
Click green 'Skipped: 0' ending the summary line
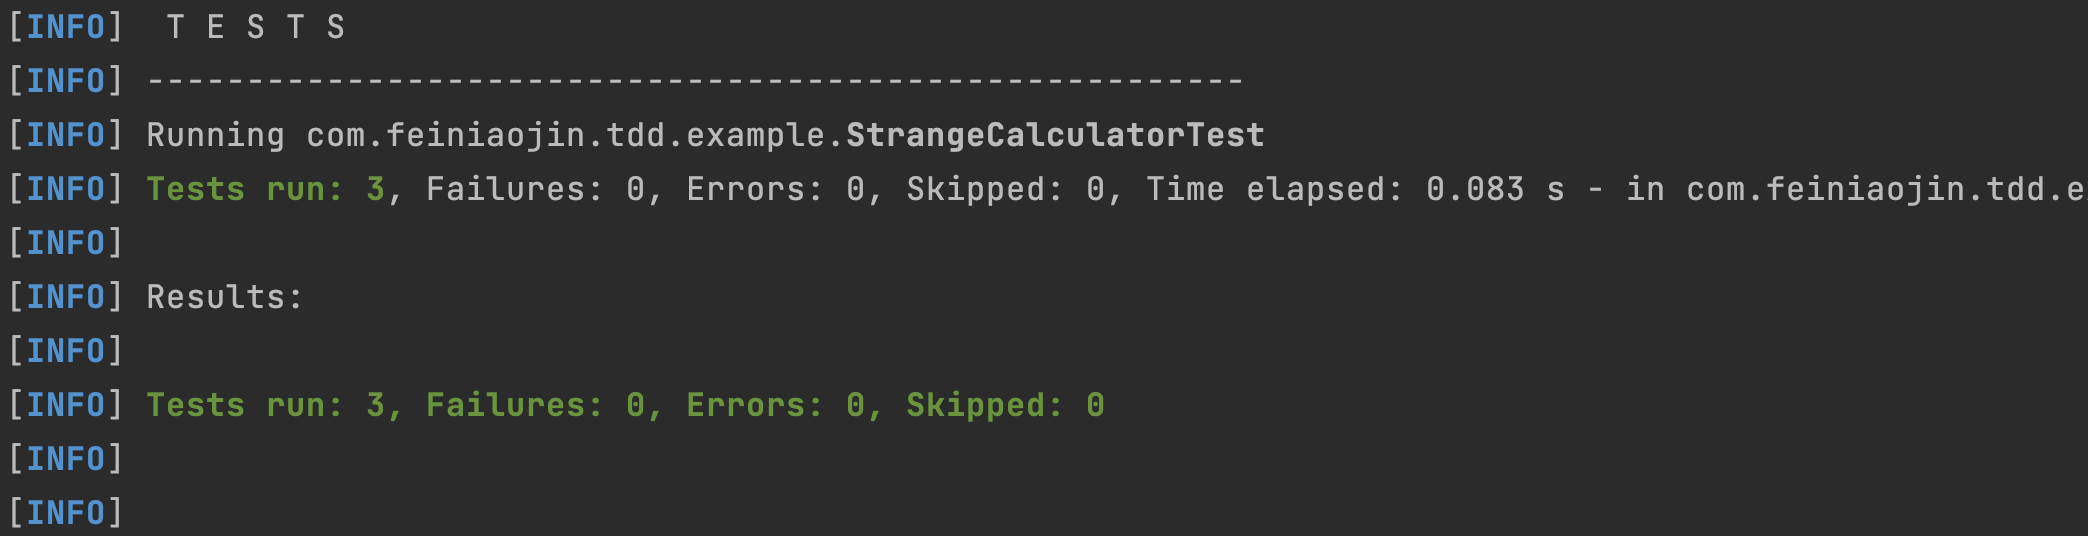[x=1005, y=405]
